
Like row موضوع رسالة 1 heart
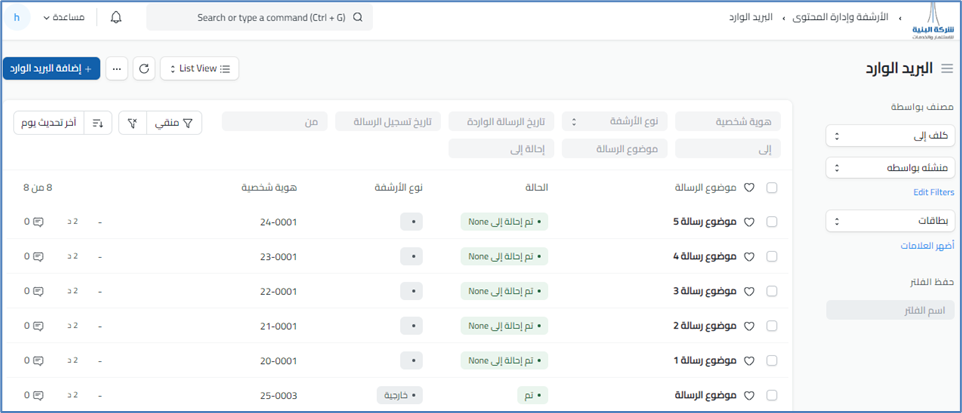click(x=748, y=360)
